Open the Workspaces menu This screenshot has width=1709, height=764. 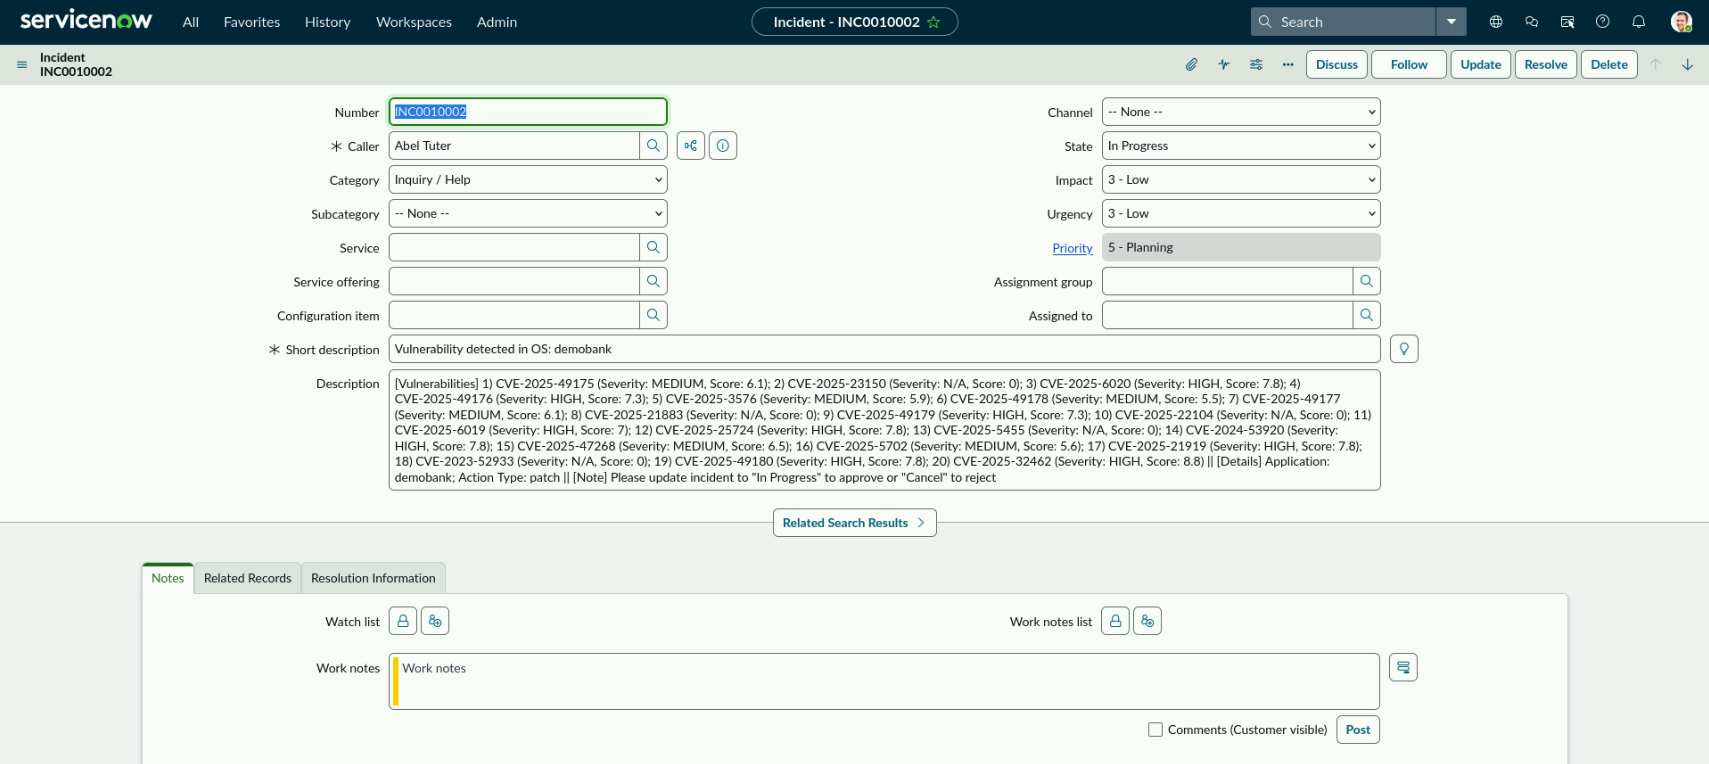point(413,22)
